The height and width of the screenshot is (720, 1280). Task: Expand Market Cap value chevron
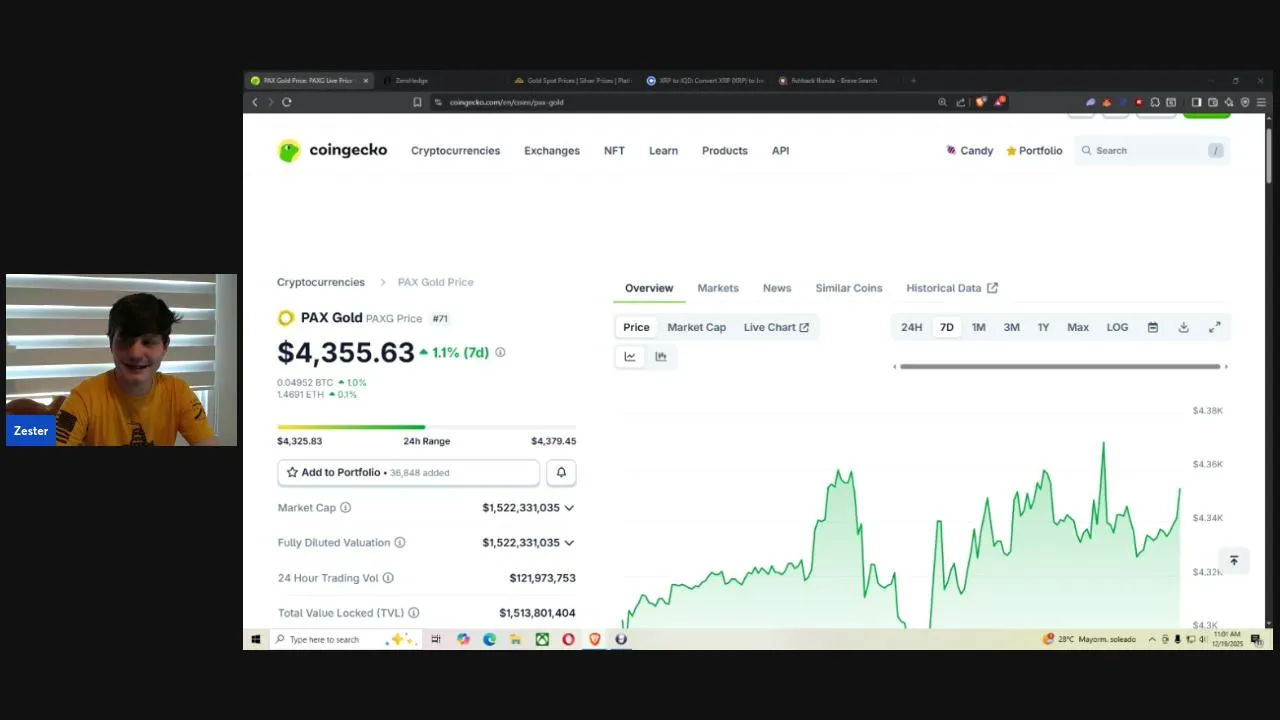point(569,508)
